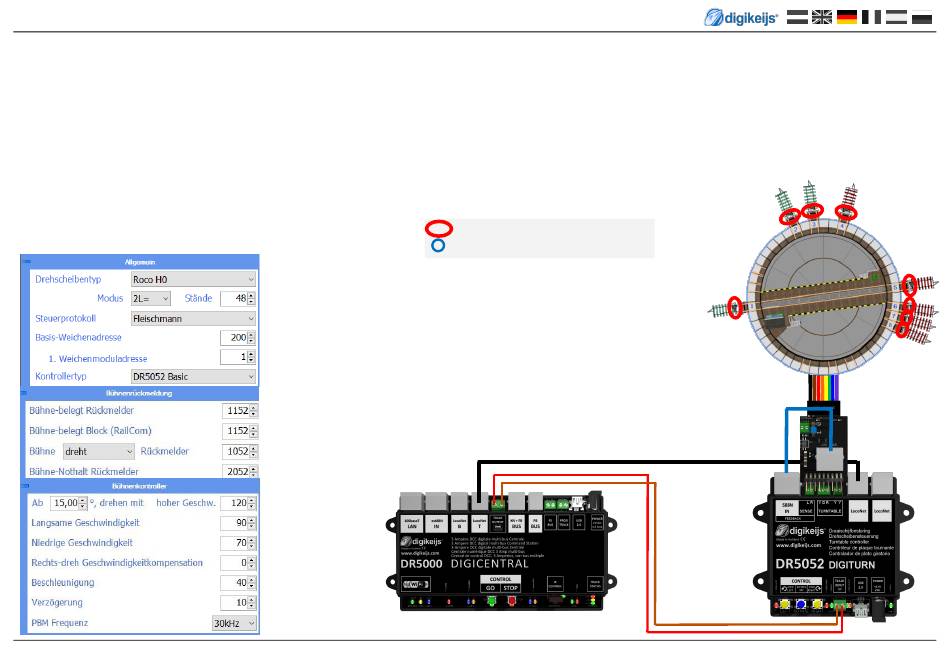Open the Bühne dropdown showing dreht

click(99, 452)
